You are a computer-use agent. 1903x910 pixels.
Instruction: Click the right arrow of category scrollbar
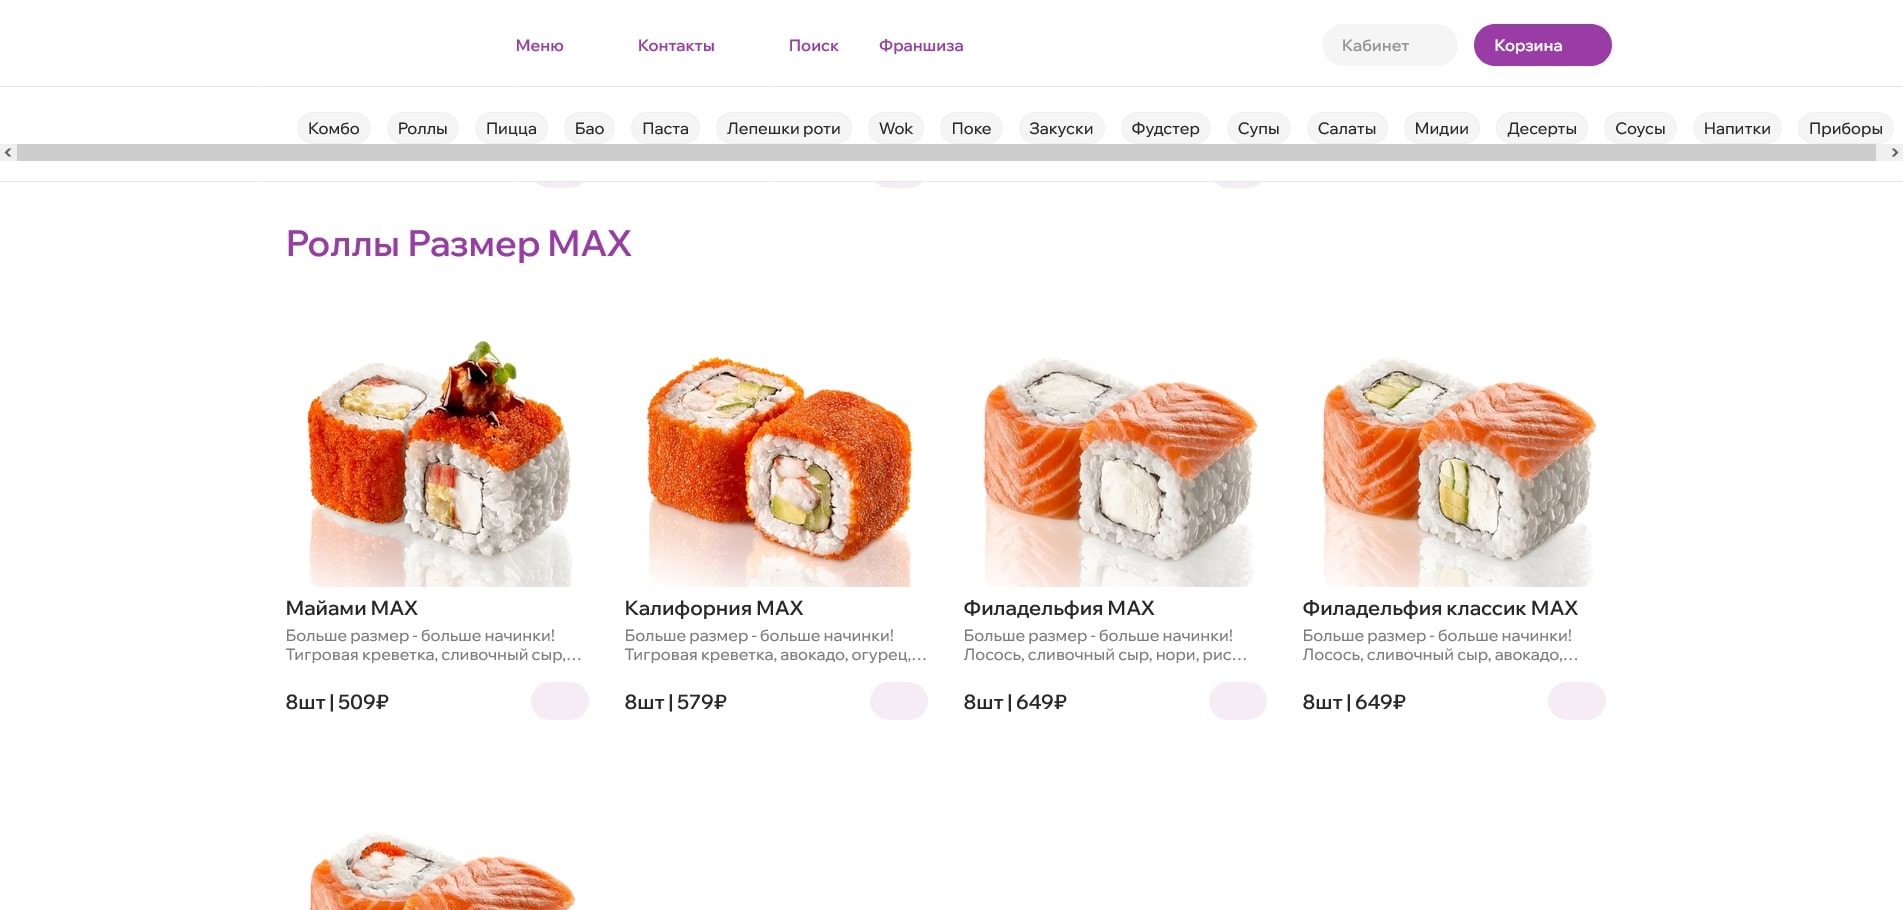coord(1894,153)
